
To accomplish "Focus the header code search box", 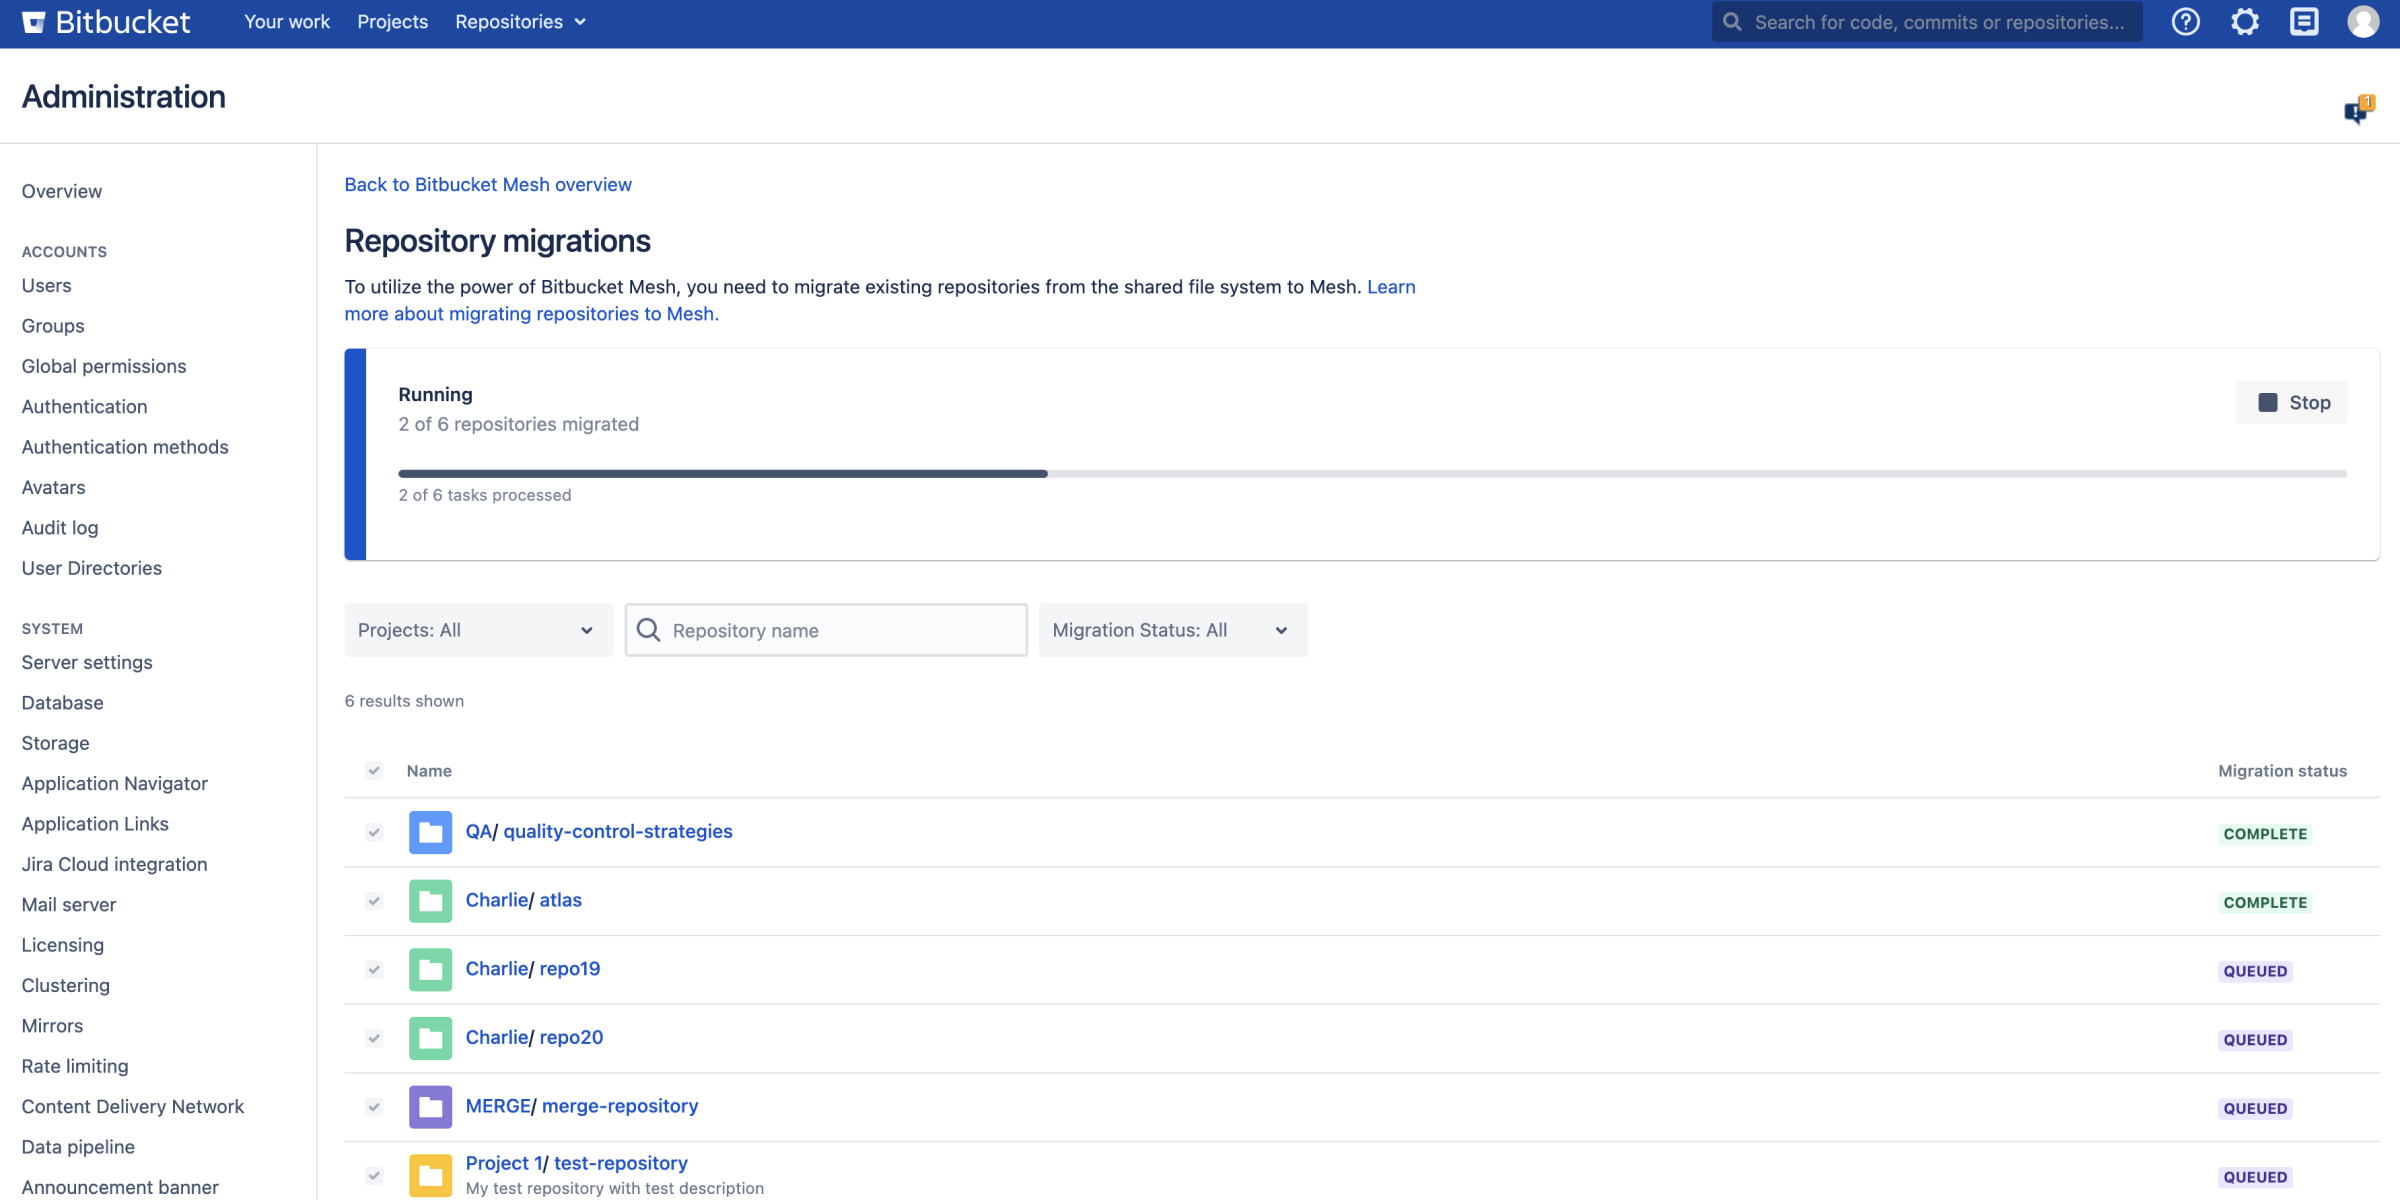I will pos(1927,22).
